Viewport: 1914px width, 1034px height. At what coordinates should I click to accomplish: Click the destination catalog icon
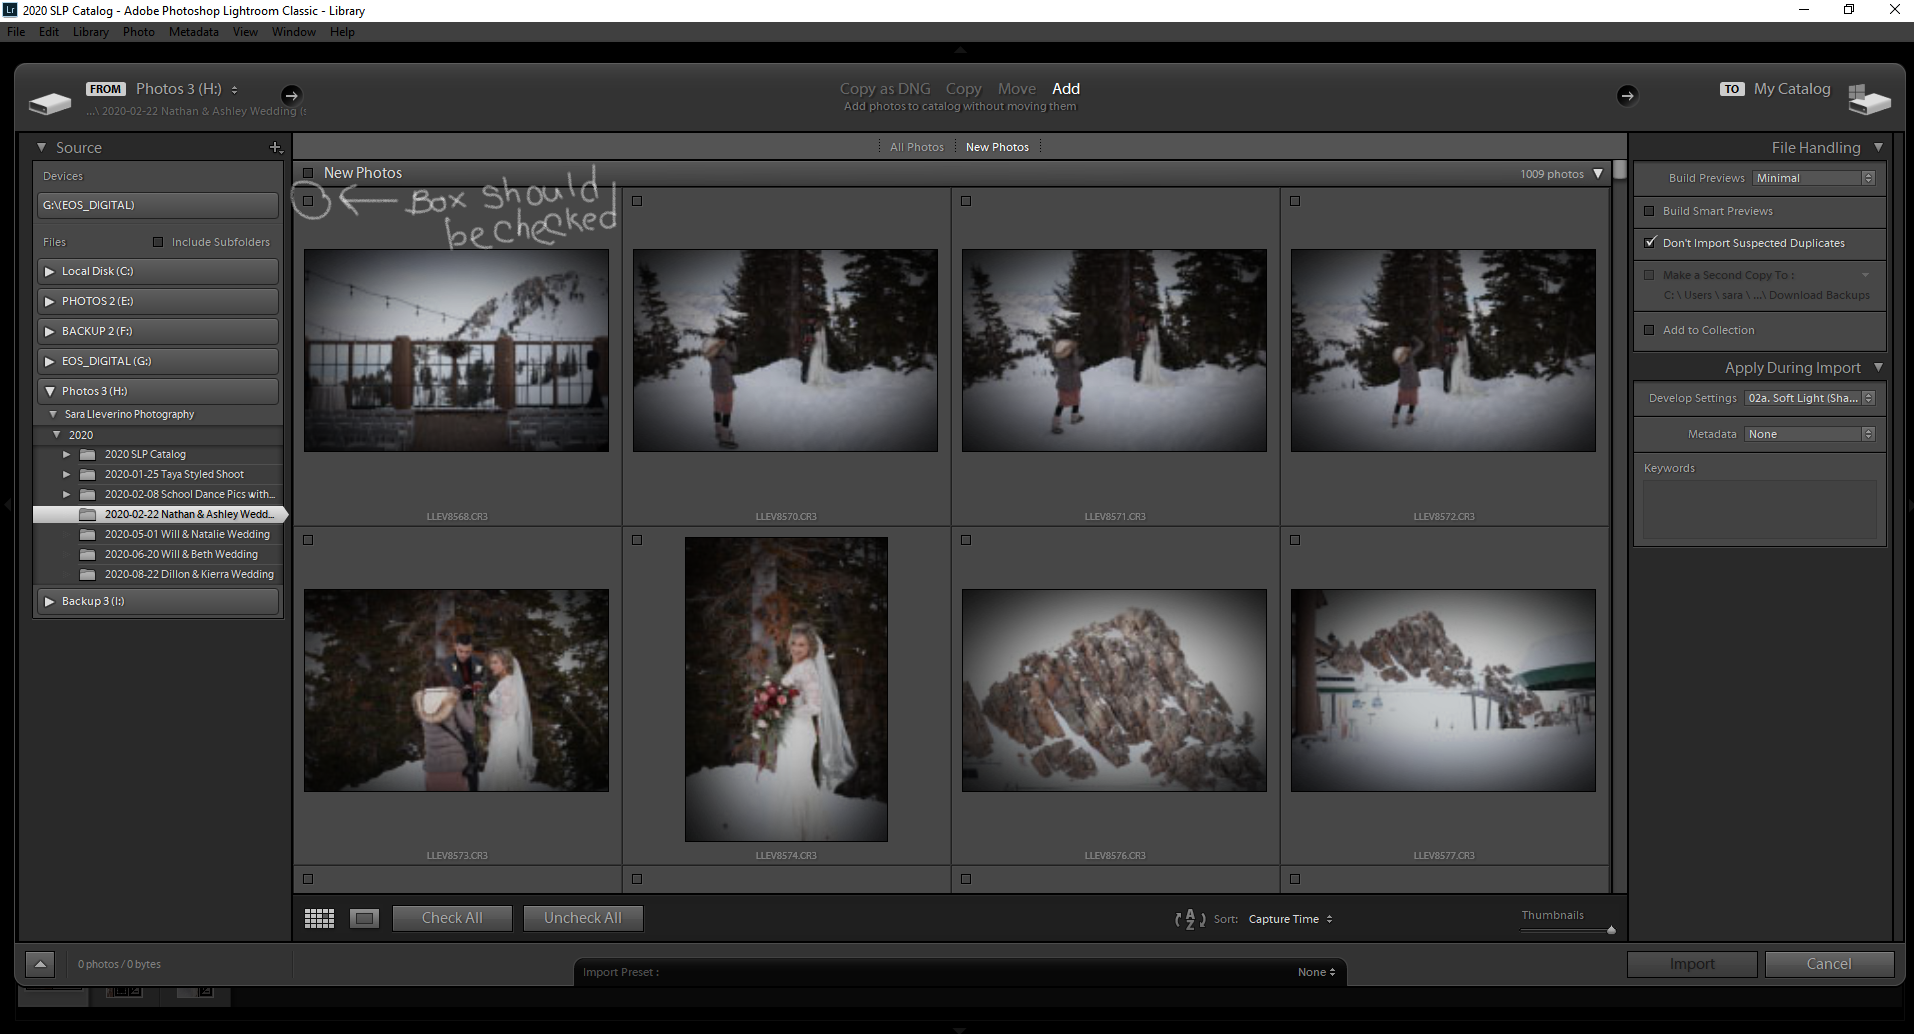point(1870,99)
